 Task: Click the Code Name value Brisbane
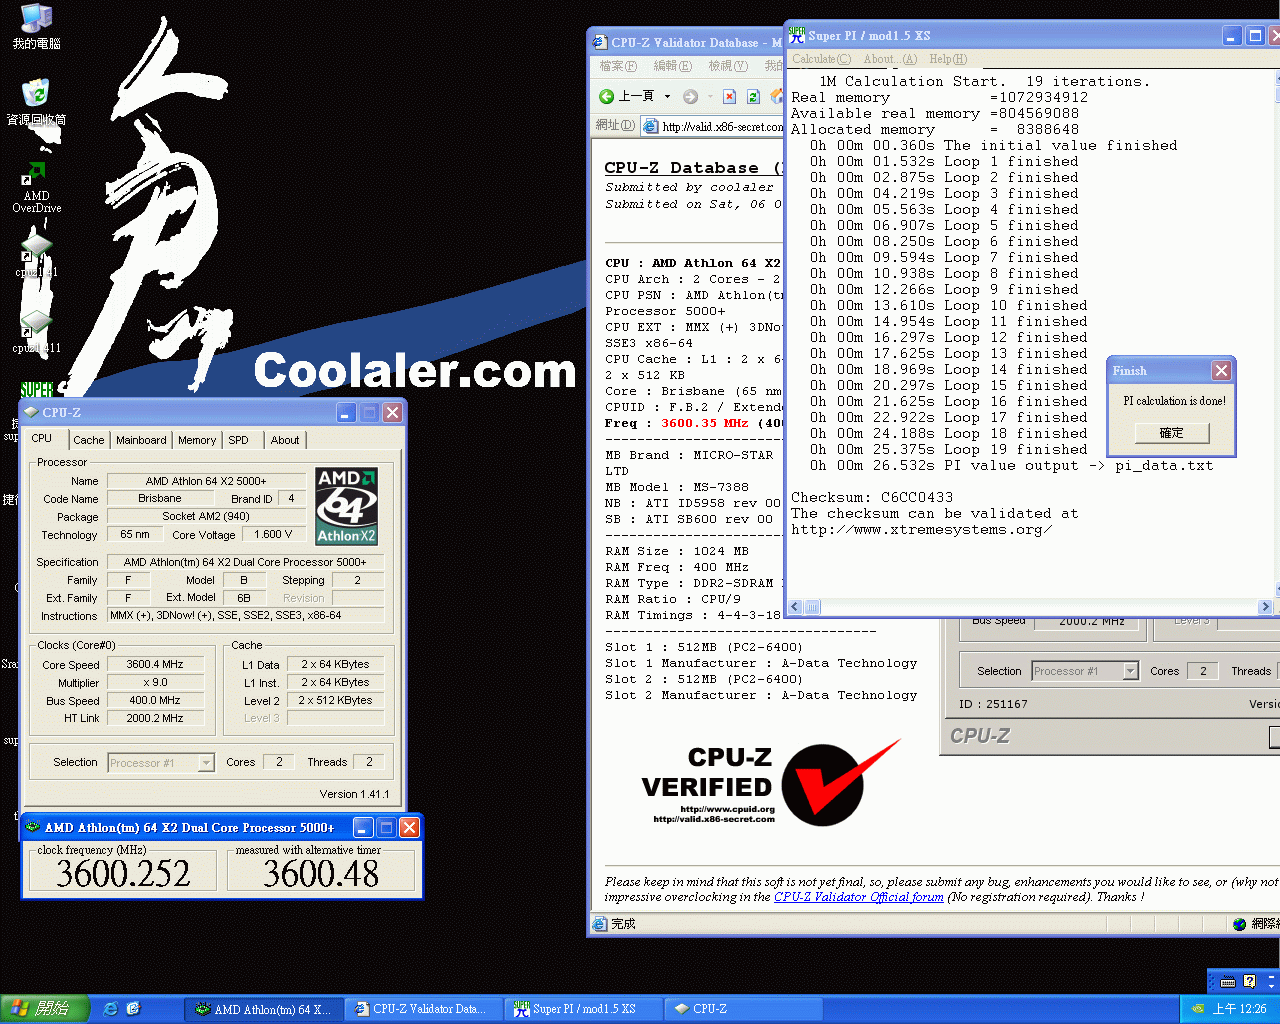[160, 498]
